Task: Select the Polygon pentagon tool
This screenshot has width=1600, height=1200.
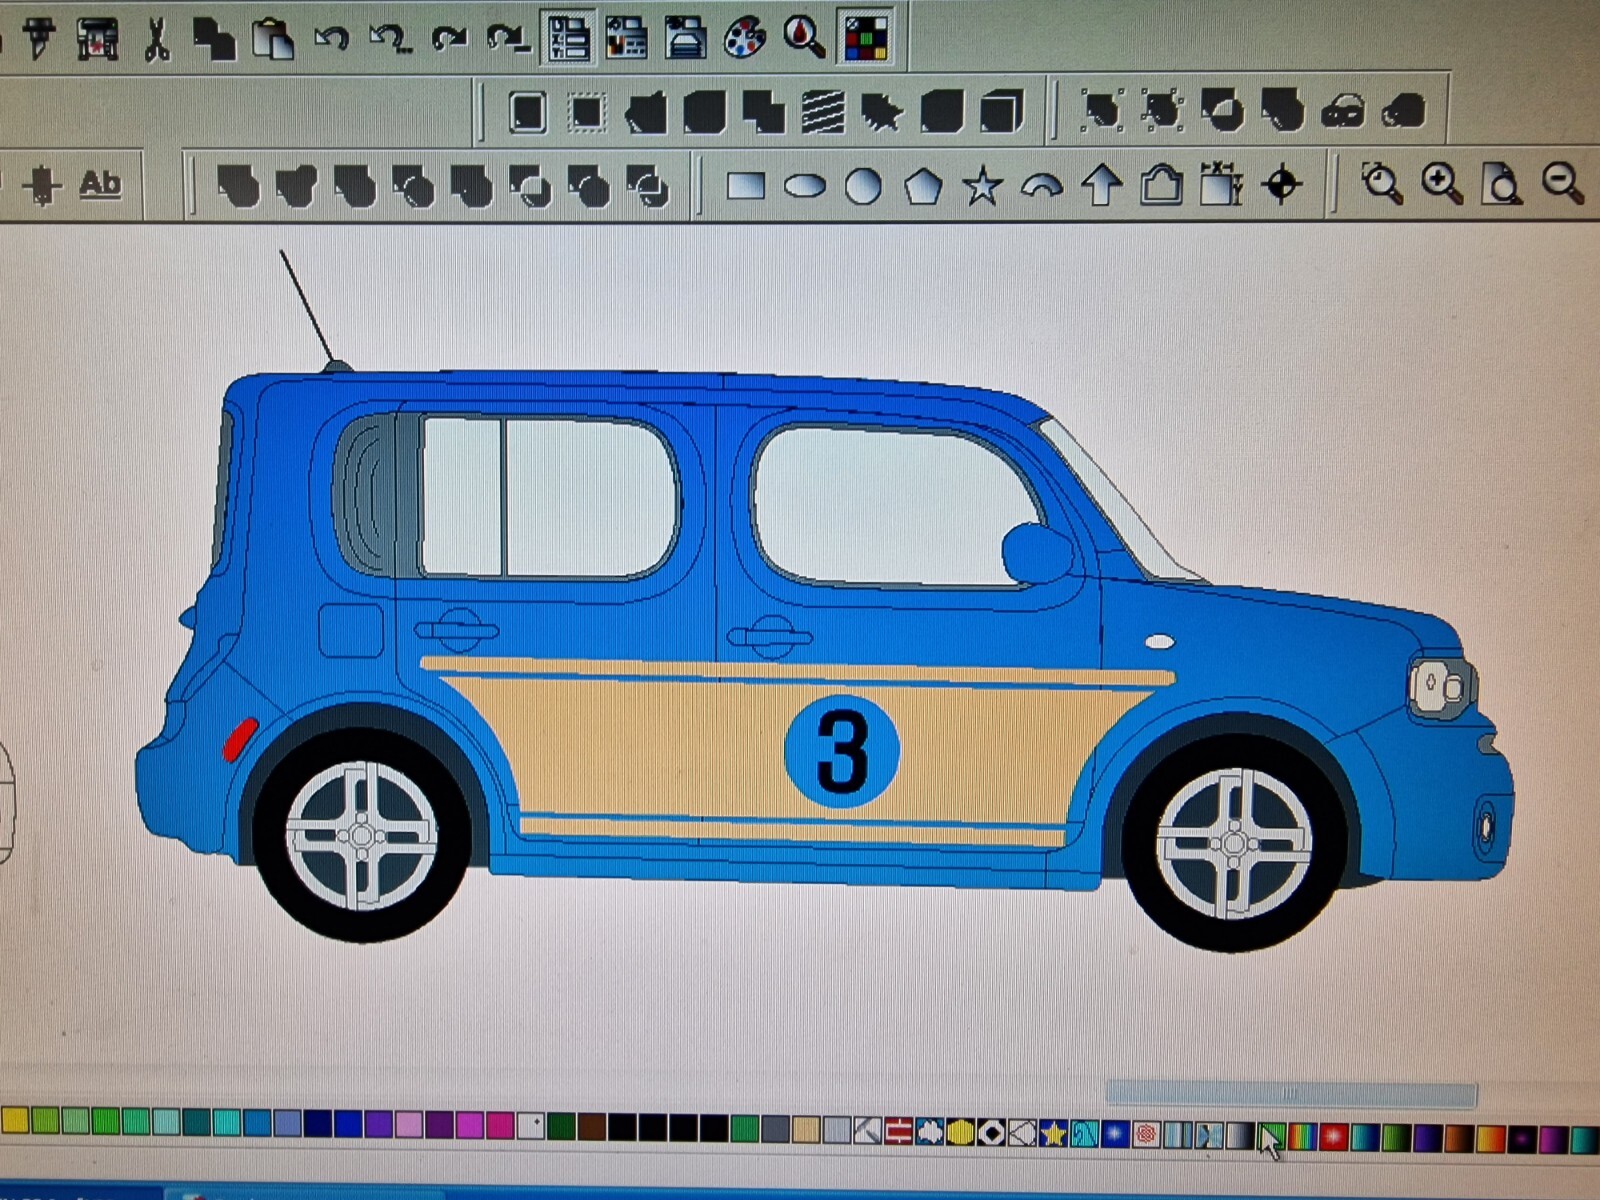Action: point(922,185)
